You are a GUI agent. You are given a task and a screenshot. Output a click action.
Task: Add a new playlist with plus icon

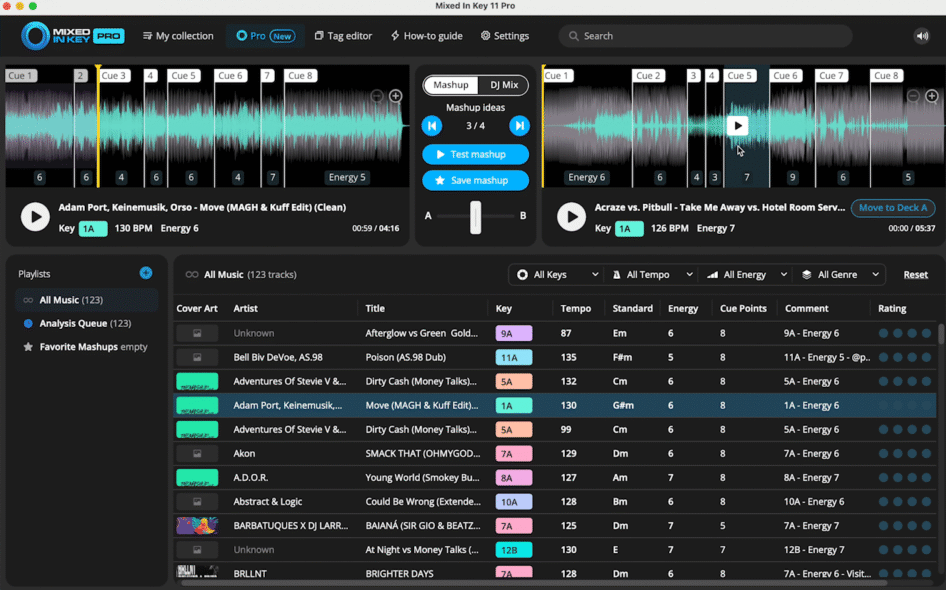[x=146, y=273]
